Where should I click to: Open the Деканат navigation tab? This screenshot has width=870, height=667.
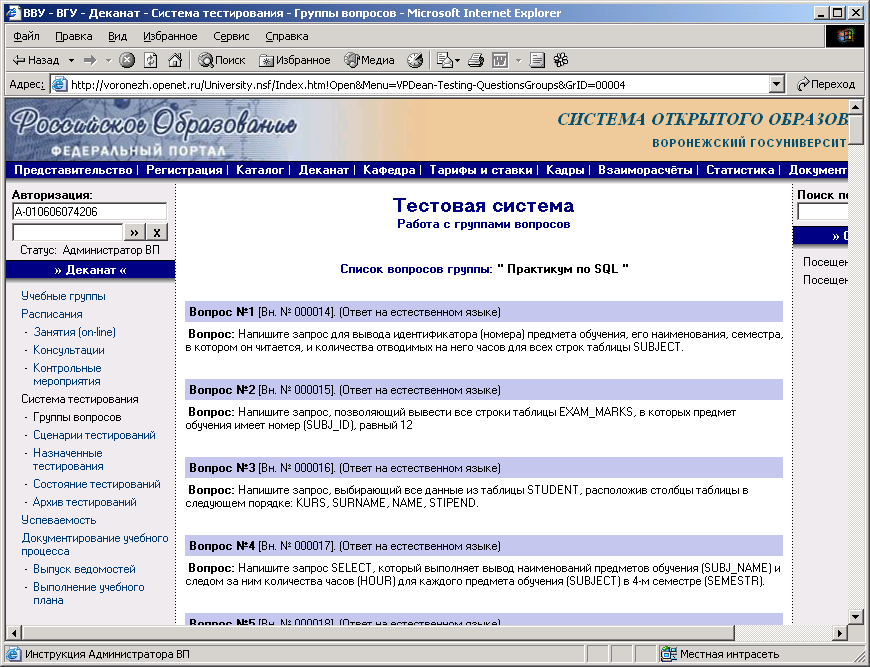[x=323, y=170]
